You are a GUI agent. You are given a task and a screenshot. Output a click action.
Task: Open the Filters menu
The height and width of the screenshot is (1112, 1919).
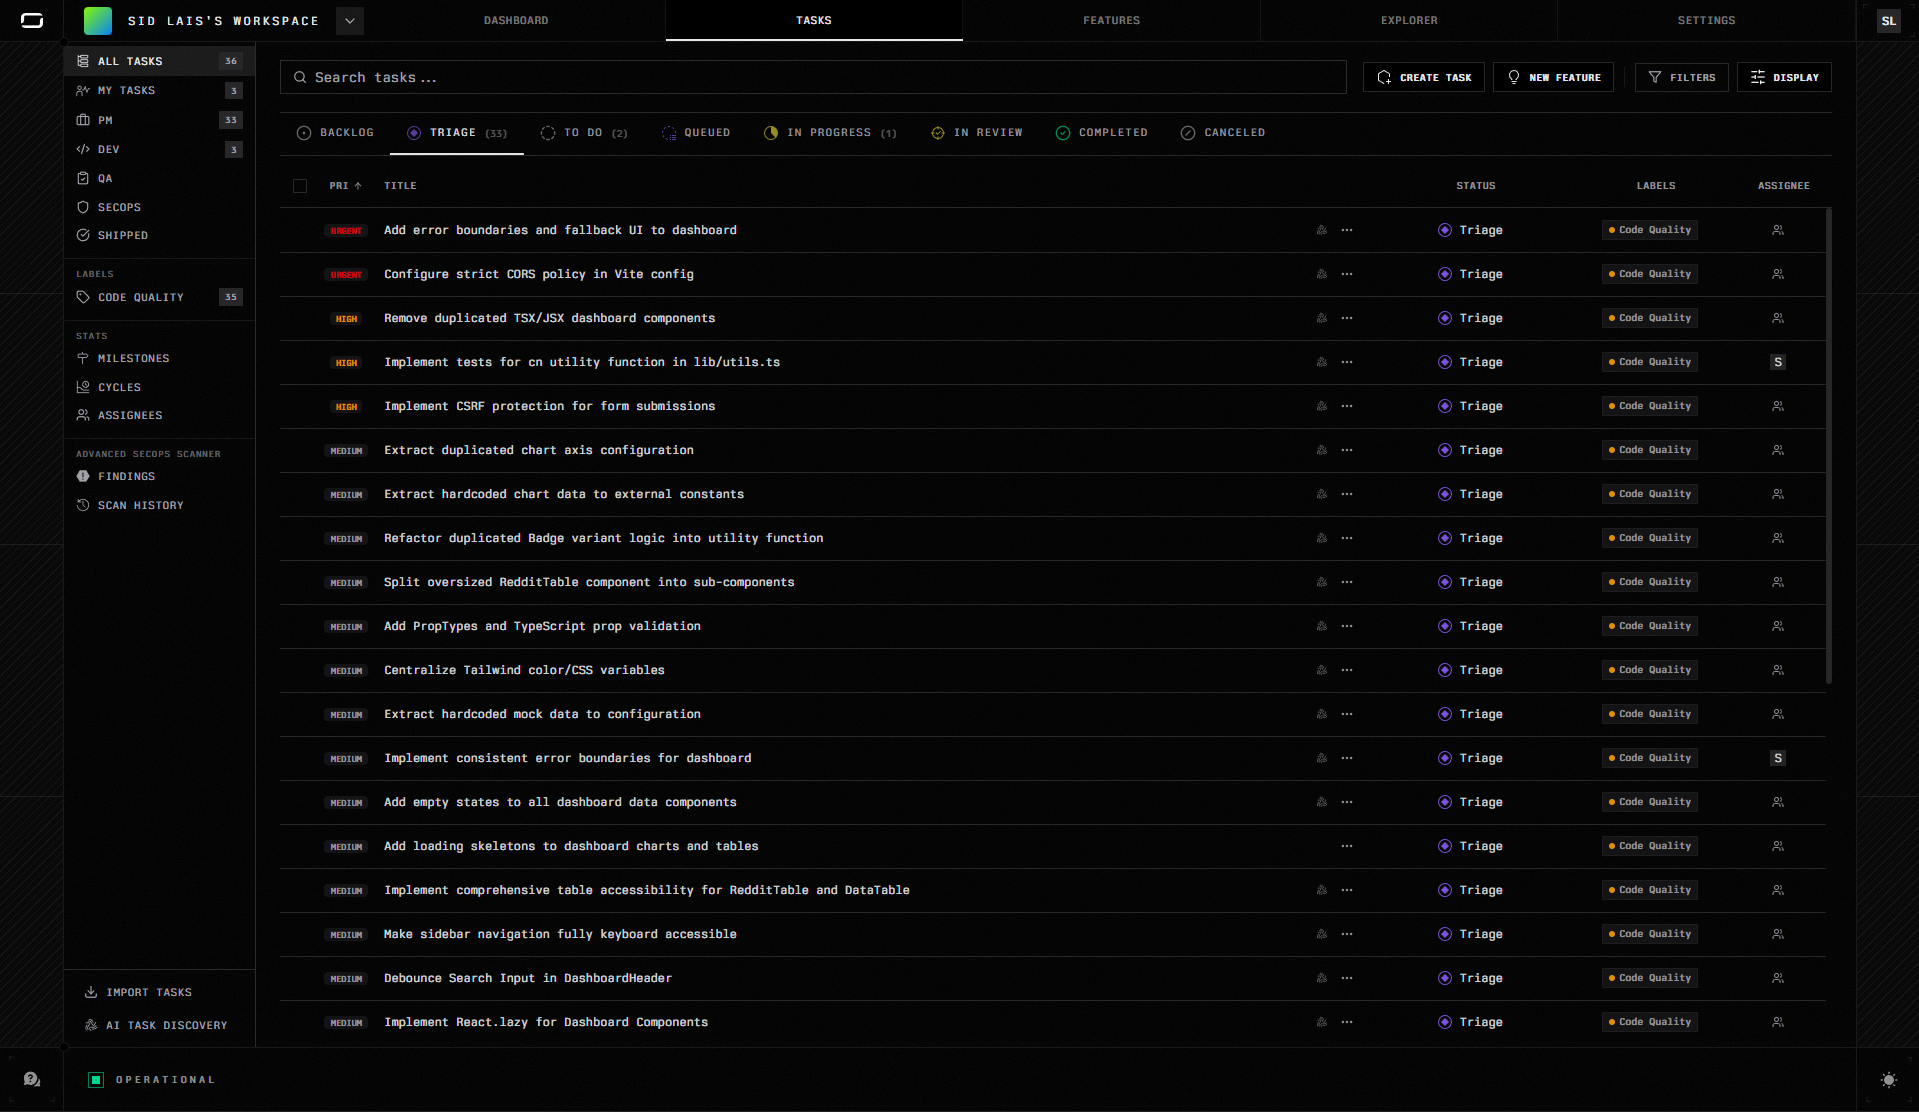pos(1681,78)
